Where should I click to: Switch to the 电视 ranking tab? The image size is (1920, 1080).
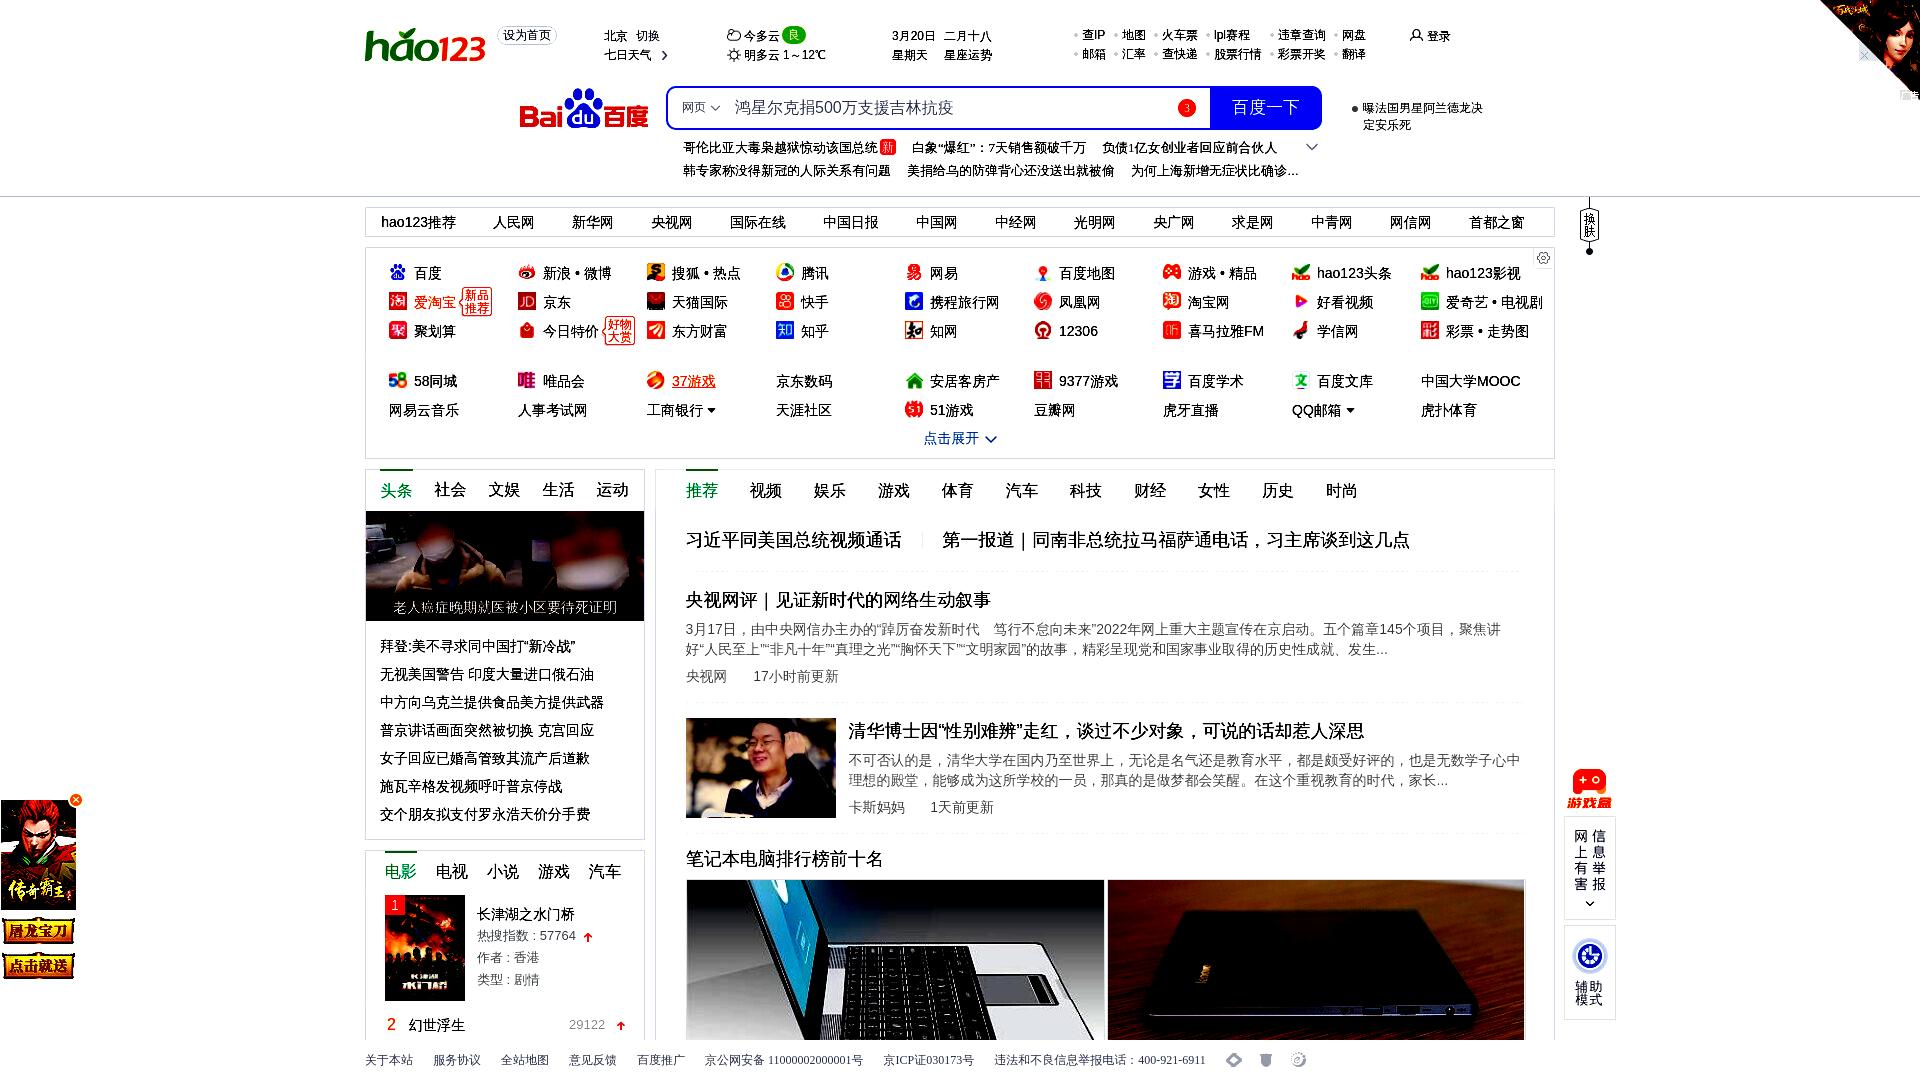[452, 872]
